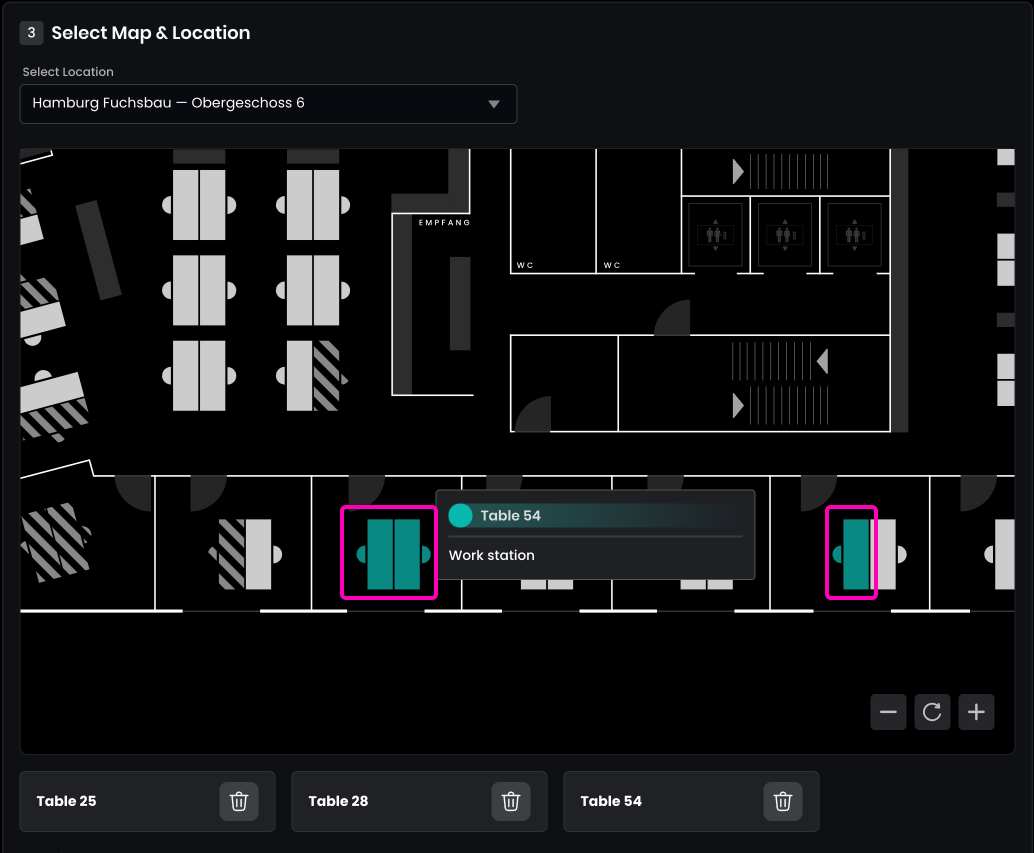1034x853 pixels.
Task: Reset the map view rotation icon
Action: 932,712
